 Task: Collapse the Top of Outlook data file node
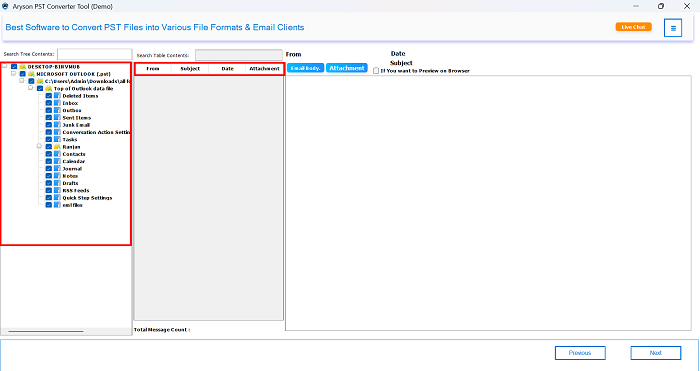pos(31,88)
